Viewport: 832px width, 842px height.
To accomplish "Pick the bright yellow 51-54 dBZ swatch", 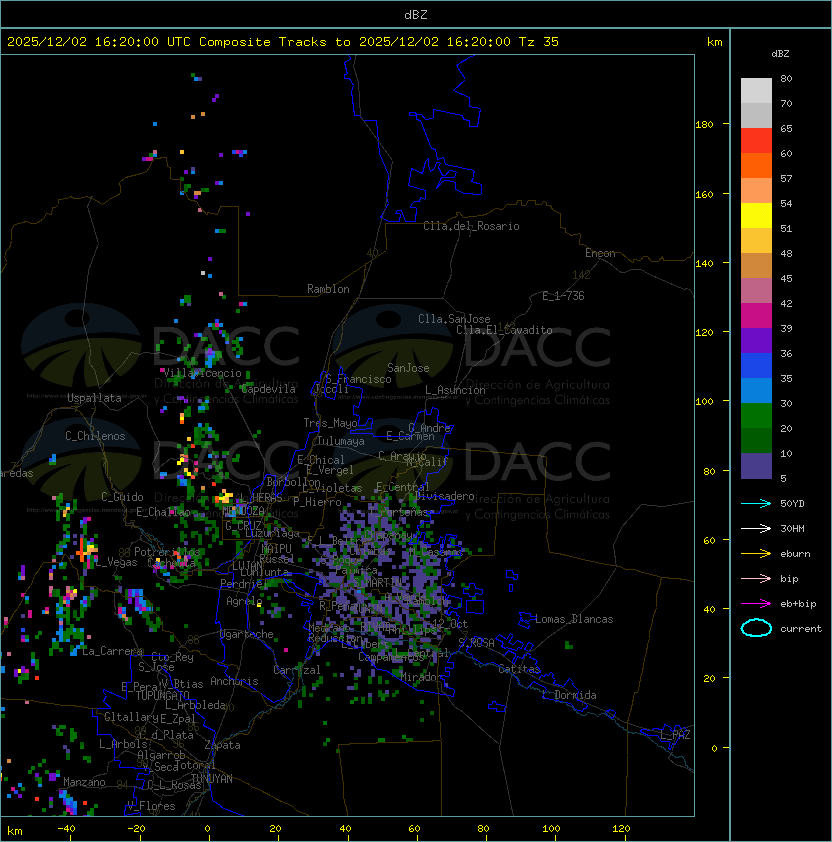I will (756, 215).
